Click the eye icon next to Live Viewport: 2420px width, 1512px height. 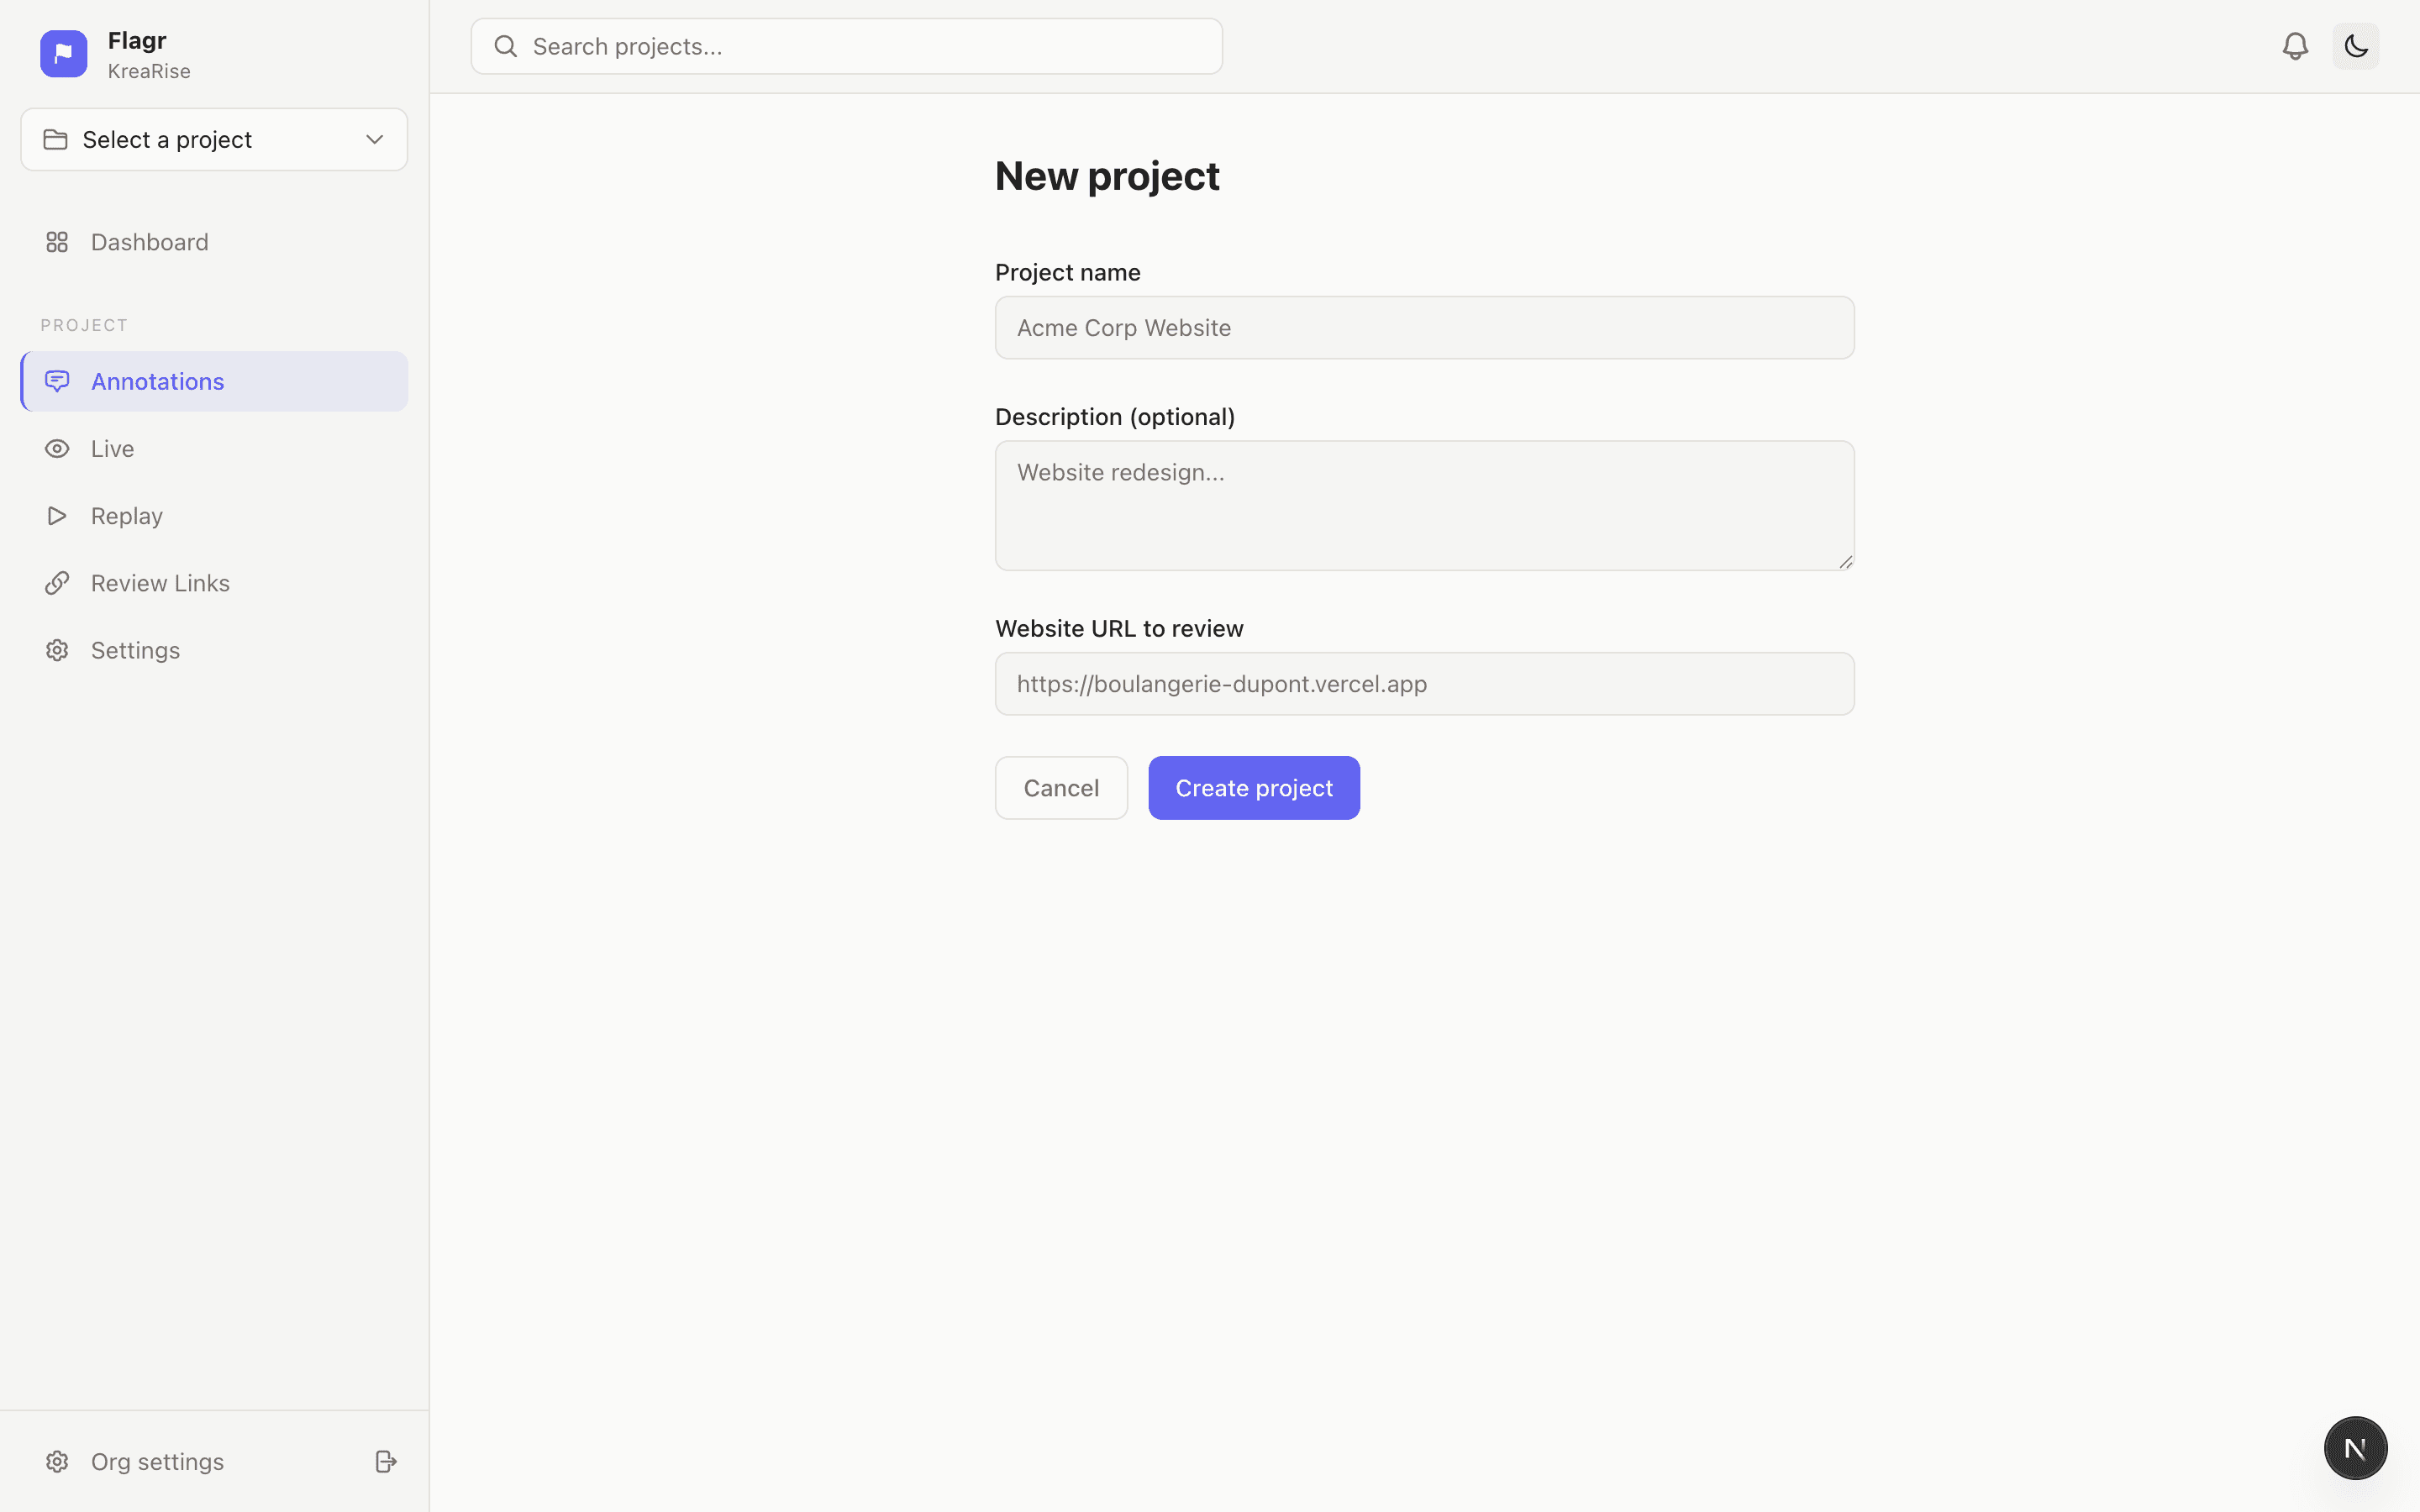(57, 448)
